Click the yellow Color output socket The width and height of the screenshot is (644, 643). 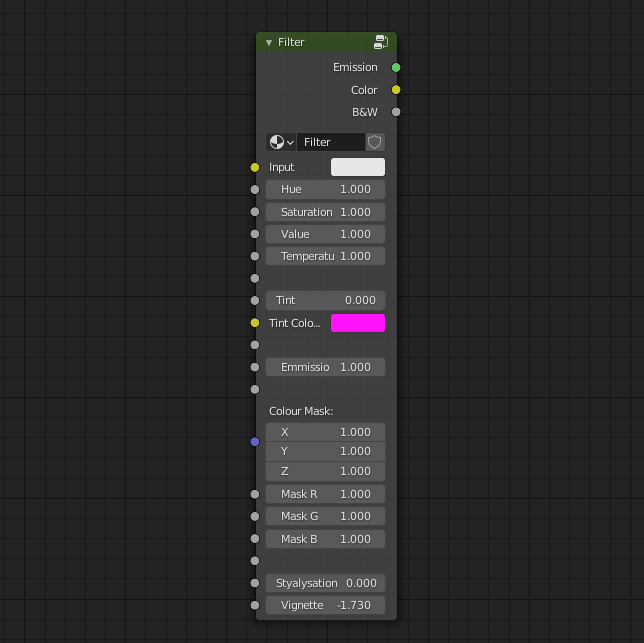pyautogui.click(x=396, y=90)
